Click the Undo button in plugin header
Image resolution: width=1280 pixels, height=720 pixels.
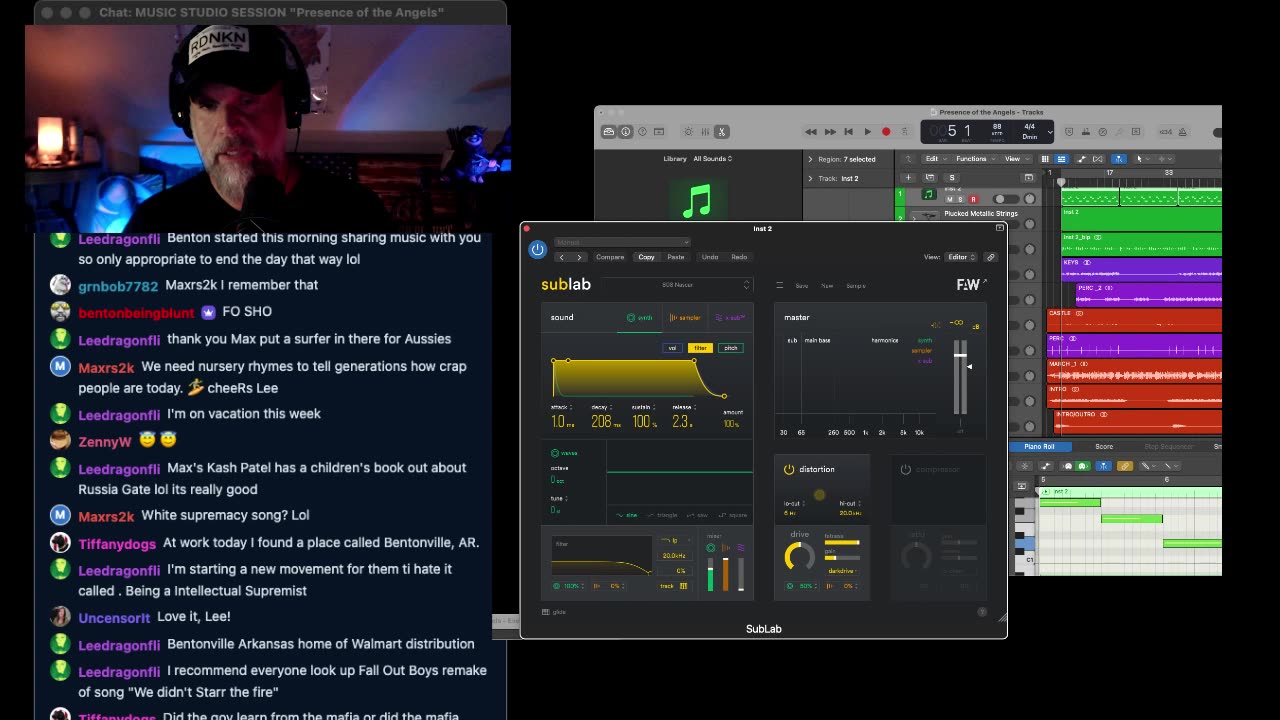click(710, 257)
